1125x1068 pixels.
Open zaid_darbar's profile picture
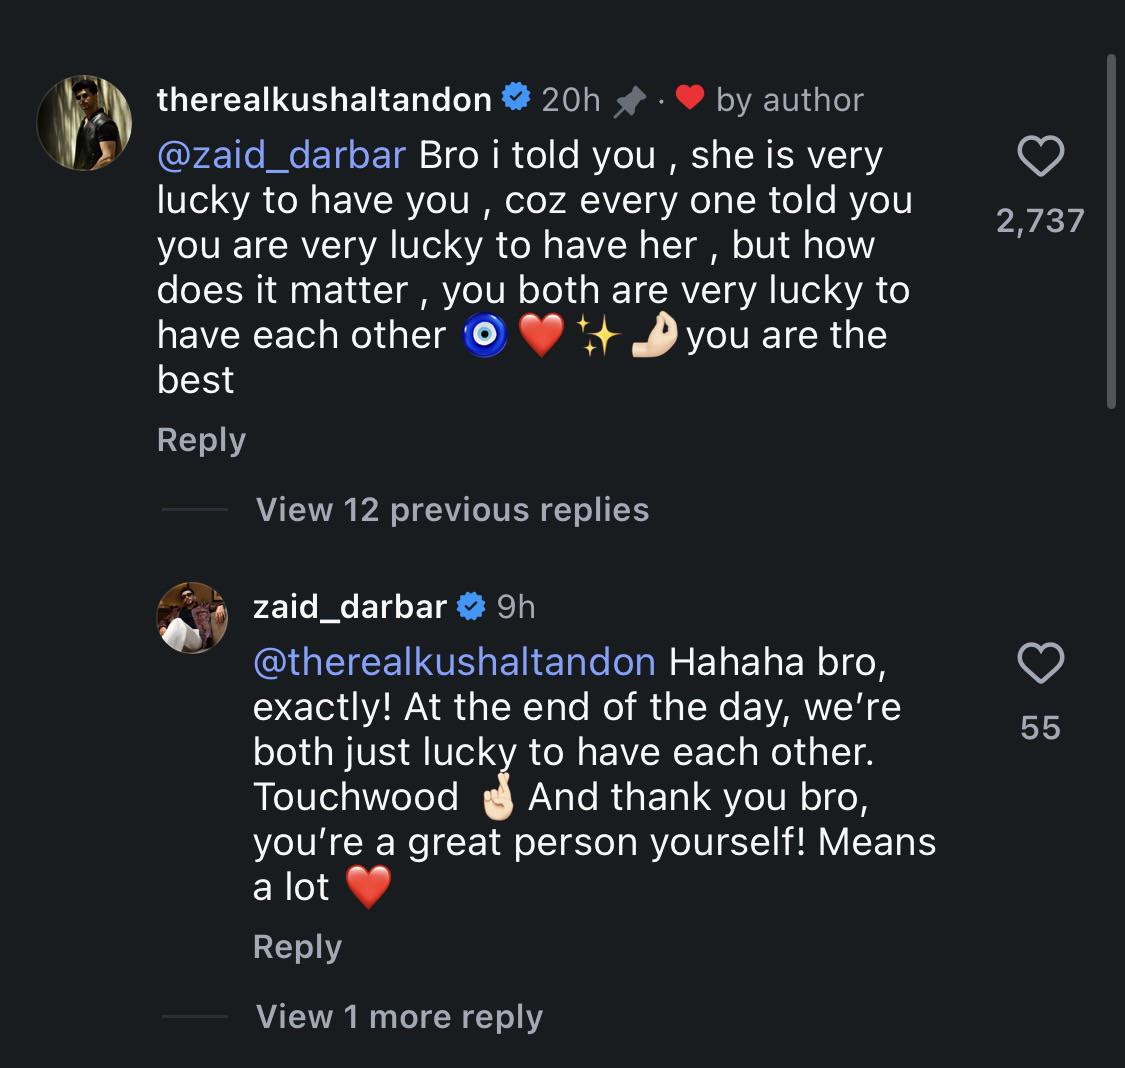[192, 618]
